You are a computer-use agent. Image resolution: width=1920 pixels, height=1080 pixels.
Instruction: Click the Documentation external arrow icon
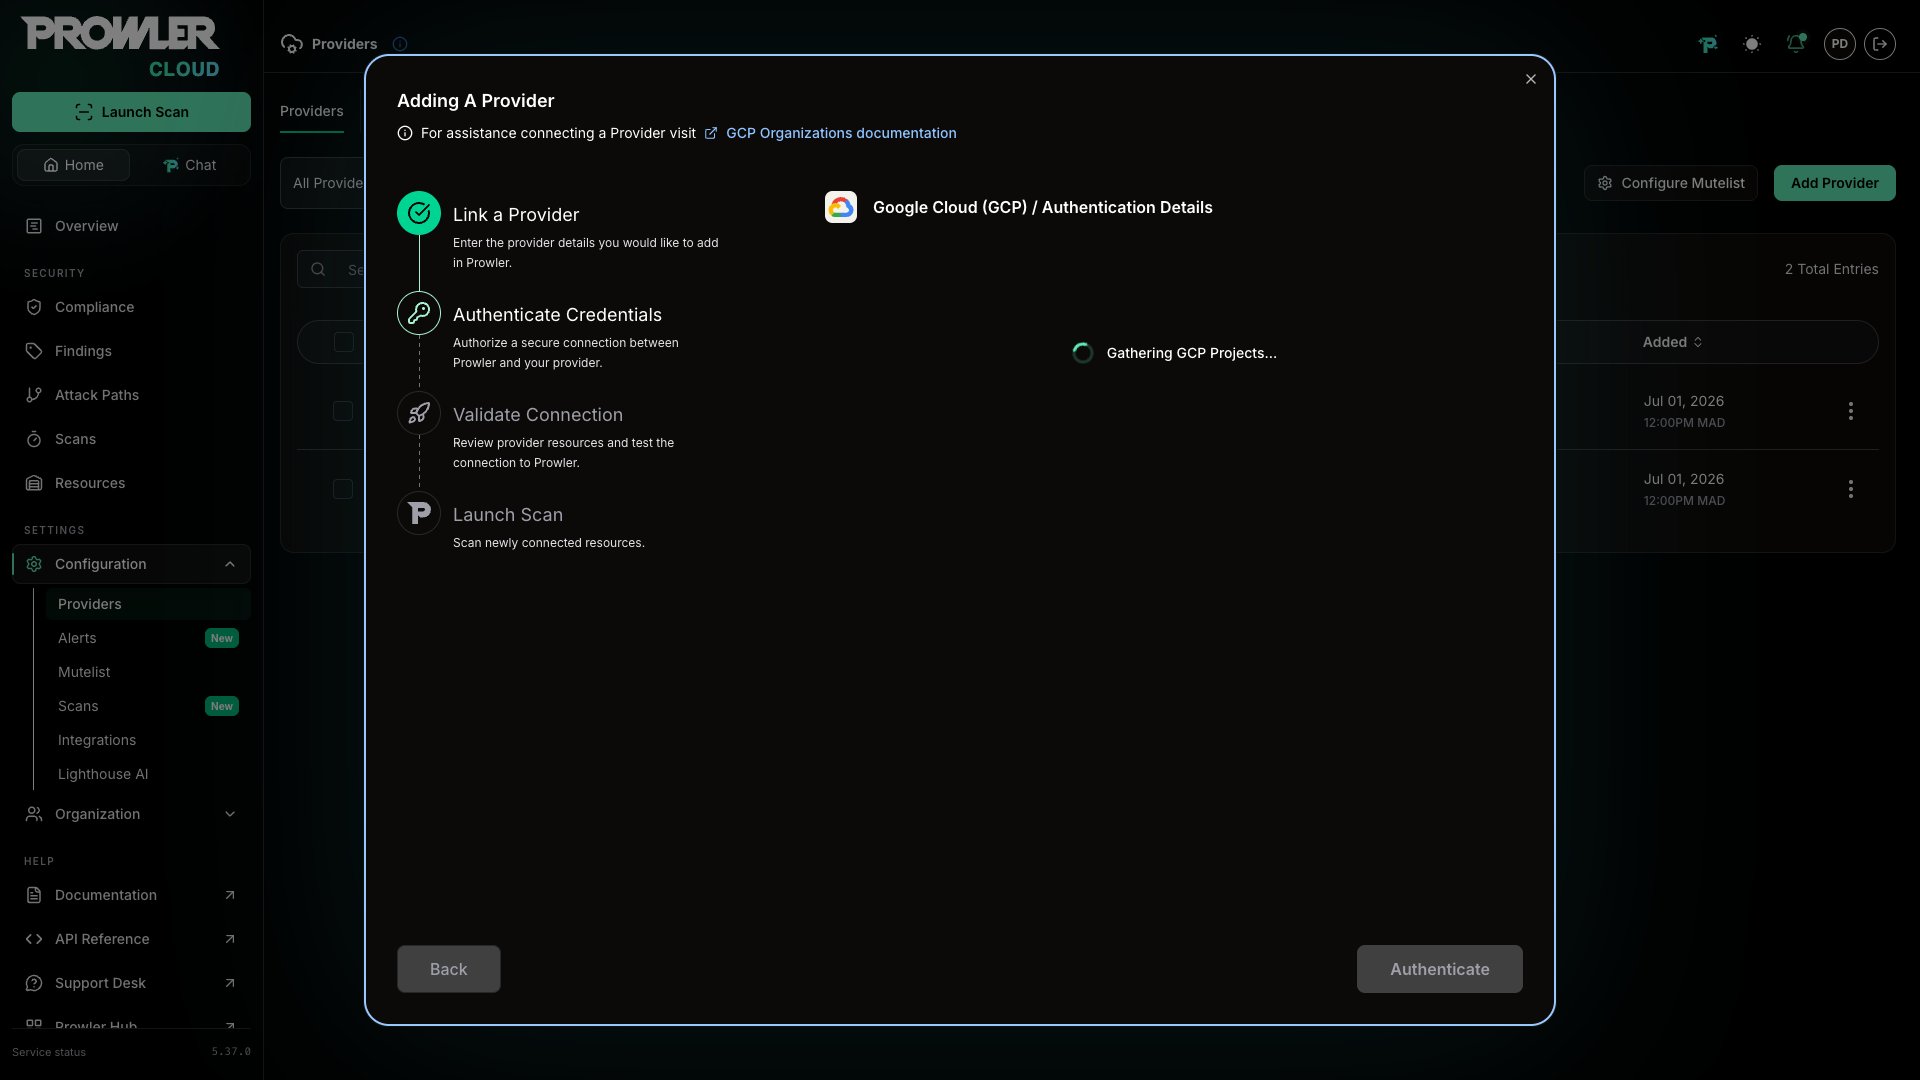pyautogui.click(x=230, y=895)
